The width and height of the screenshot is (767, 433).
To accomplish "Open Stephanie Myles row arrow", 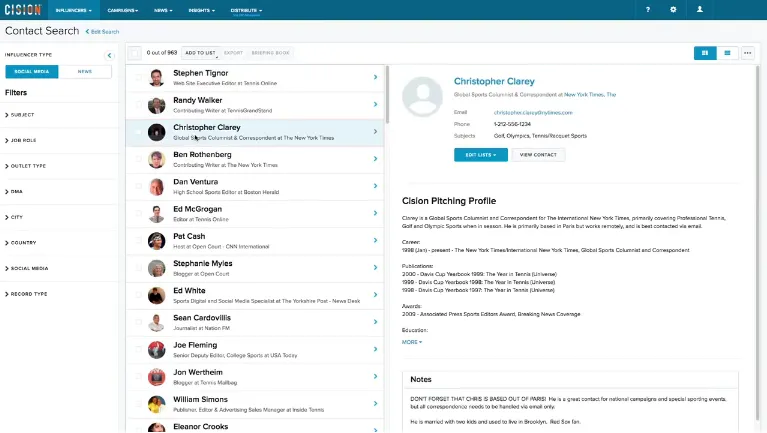I will 375,268.
